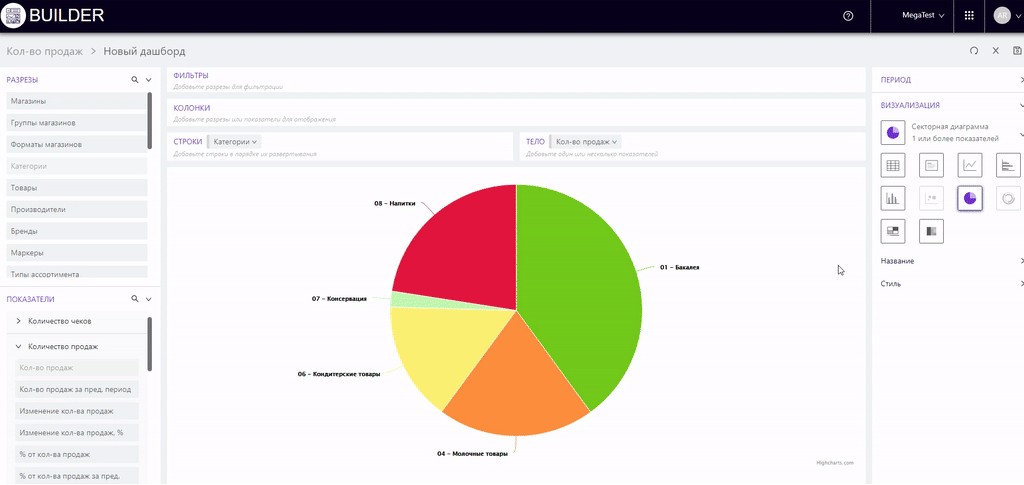The height and width of the screenshot is (485, 1024).
Task: Save the dashboard with the disk icon
Action: point(1018,51)
